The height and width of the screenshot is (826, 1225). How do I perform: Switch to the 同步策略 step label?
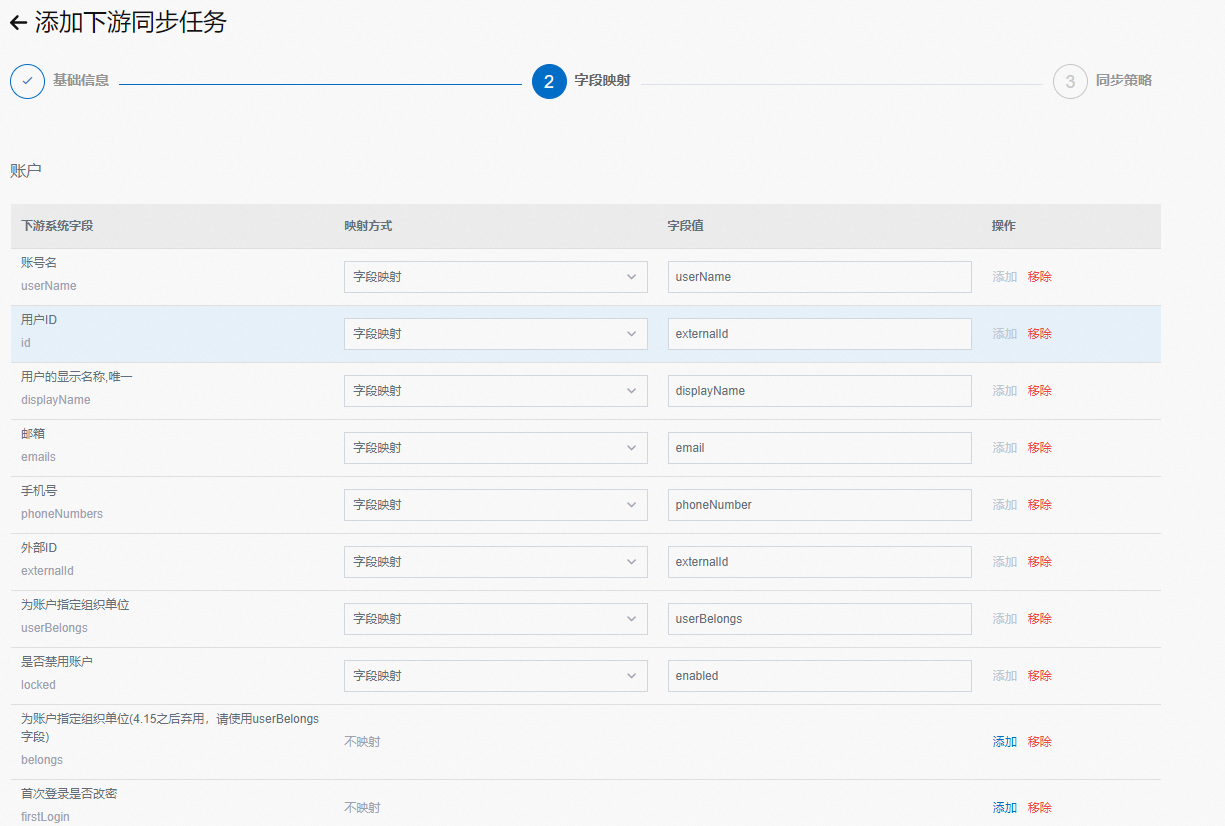pyautogui.click(x=1123, y=81)
